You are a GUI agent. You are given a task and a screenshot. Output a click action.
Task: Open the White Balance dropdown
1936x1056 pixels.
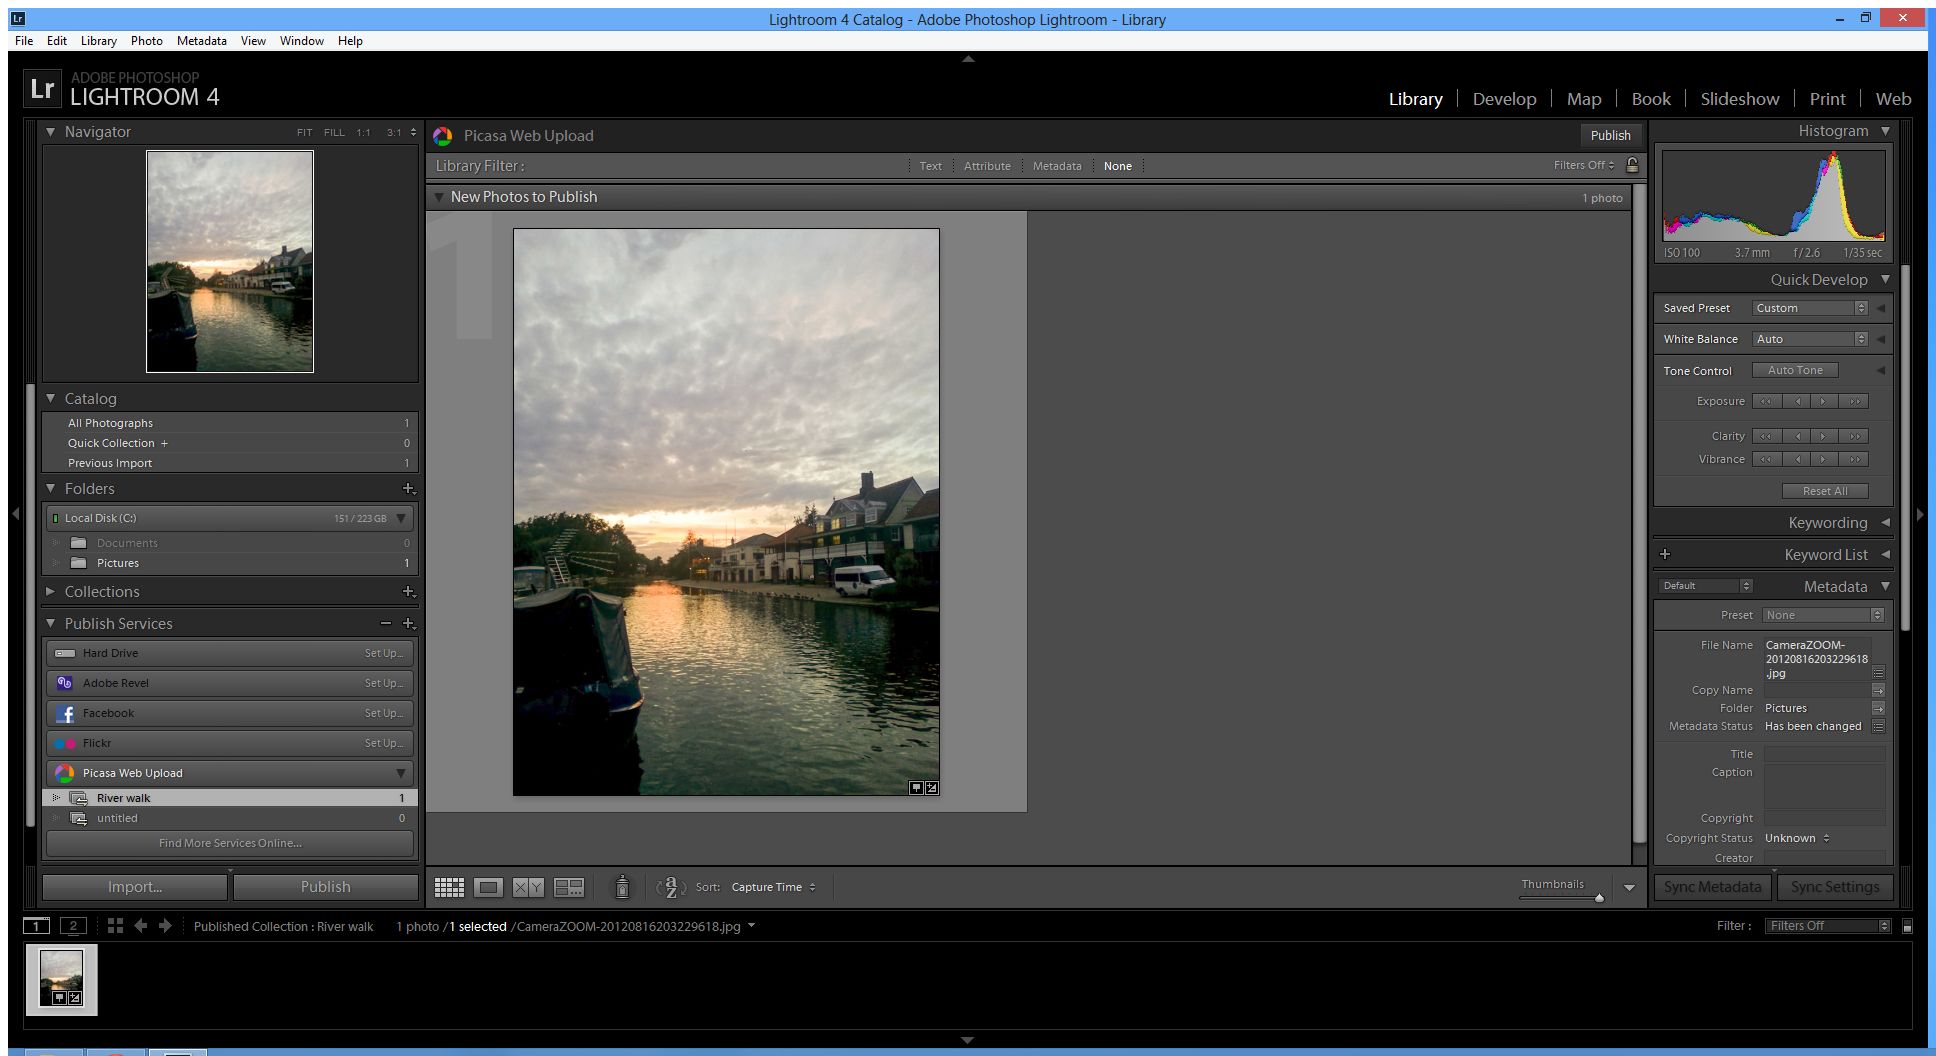[x=1809, y=339]
